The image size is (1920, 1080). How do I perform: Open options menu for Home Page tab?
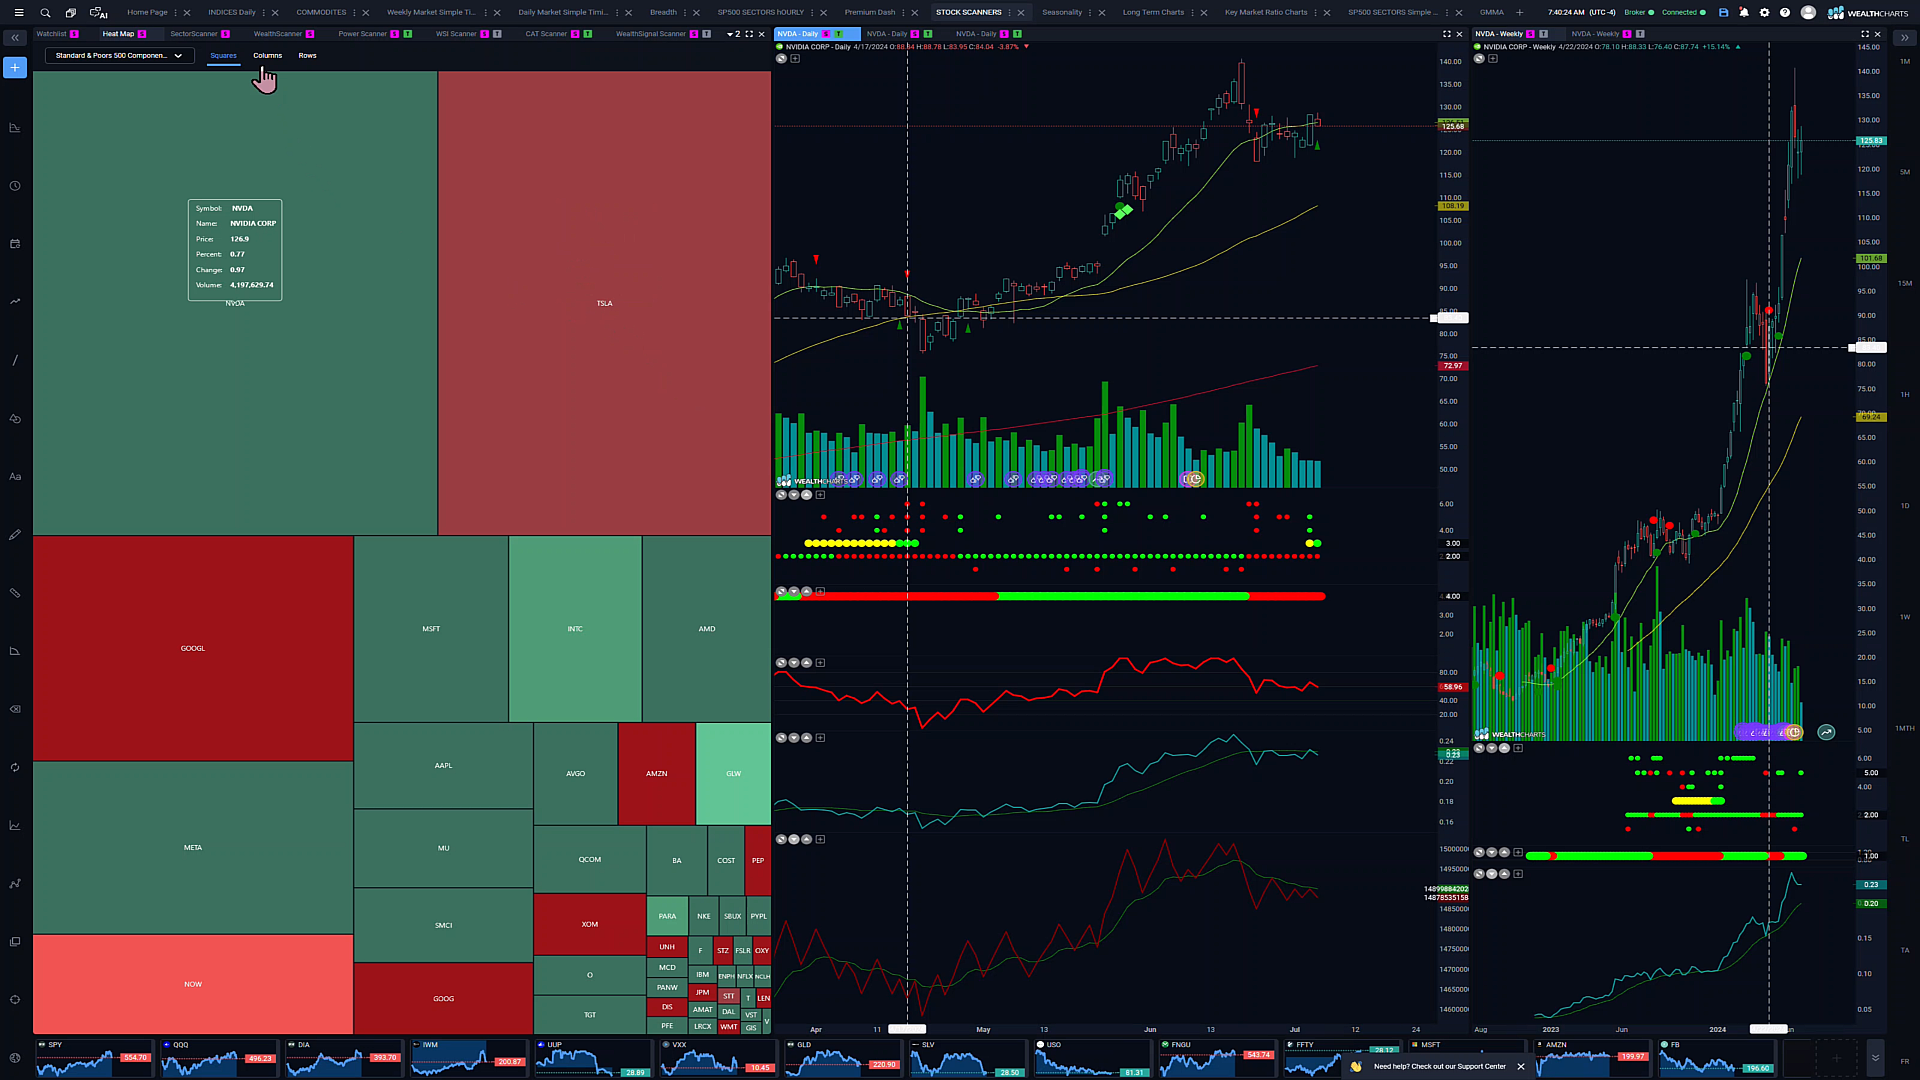click(x=175, y=13)
